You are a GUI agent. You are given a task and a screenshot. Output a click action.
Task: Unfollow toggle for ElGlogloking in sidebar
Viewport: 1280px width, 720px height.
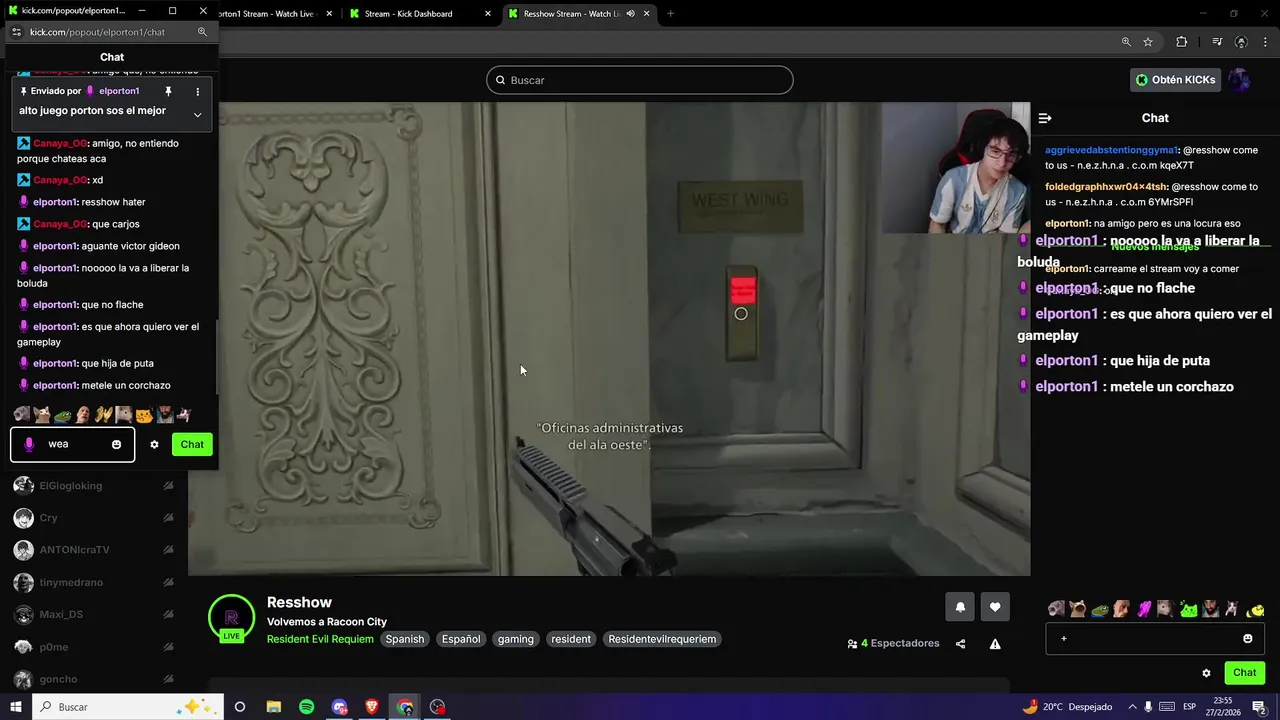(168, 485)
